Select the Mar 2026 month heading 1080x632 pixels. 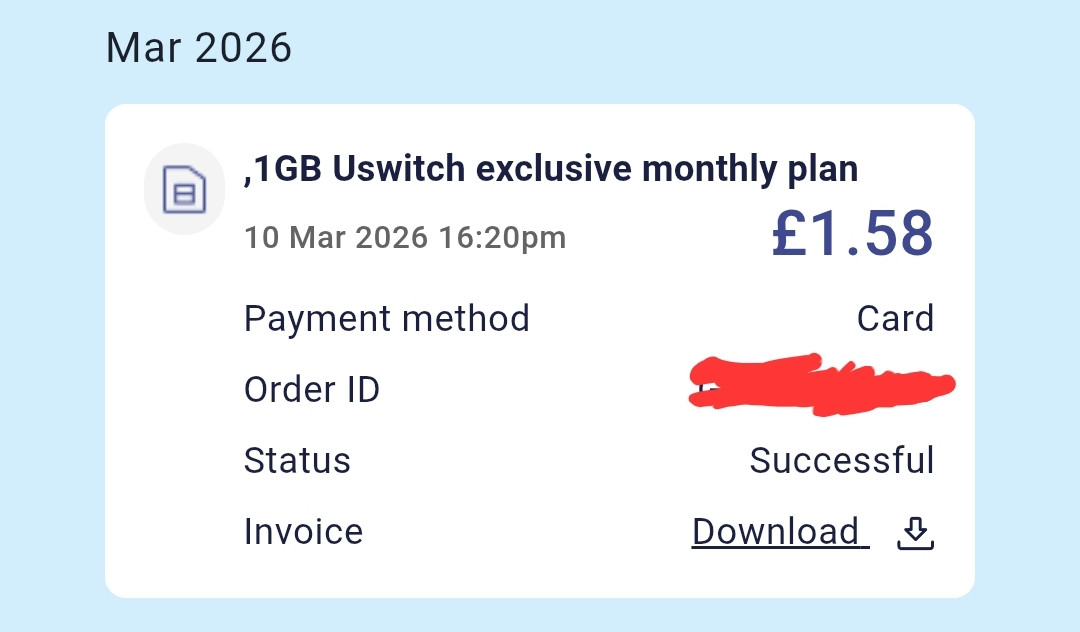[199, 47]
